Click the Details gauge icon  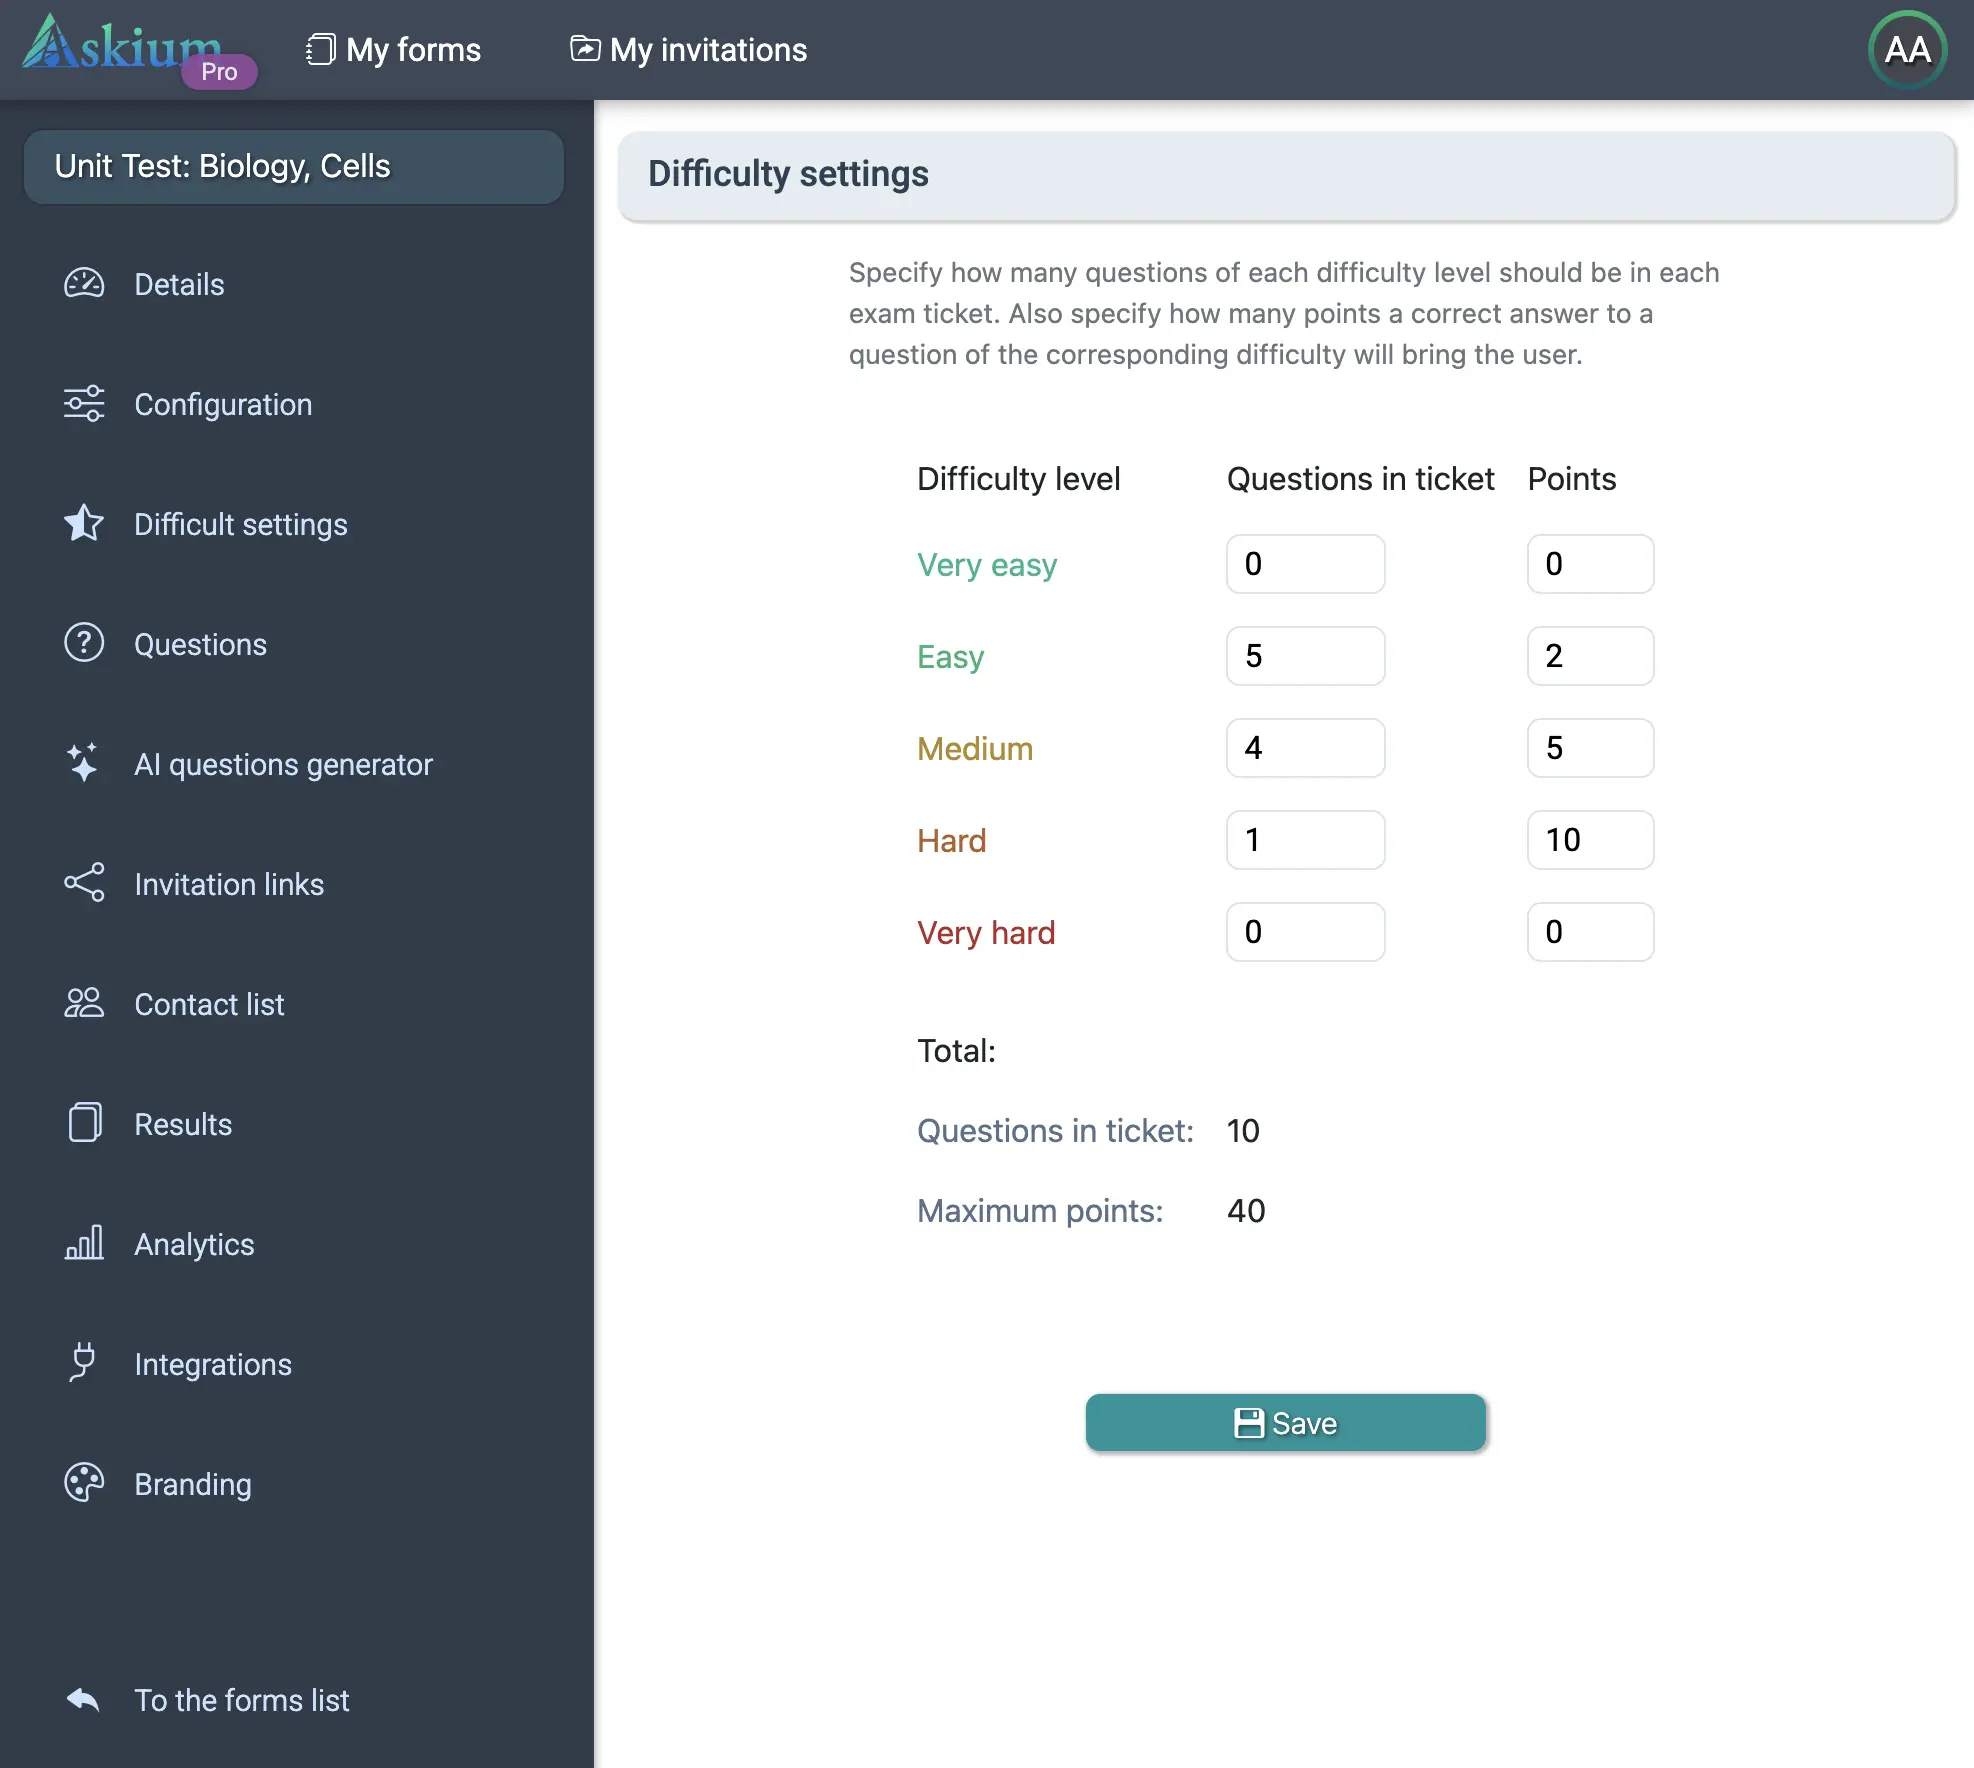(84, 284)
